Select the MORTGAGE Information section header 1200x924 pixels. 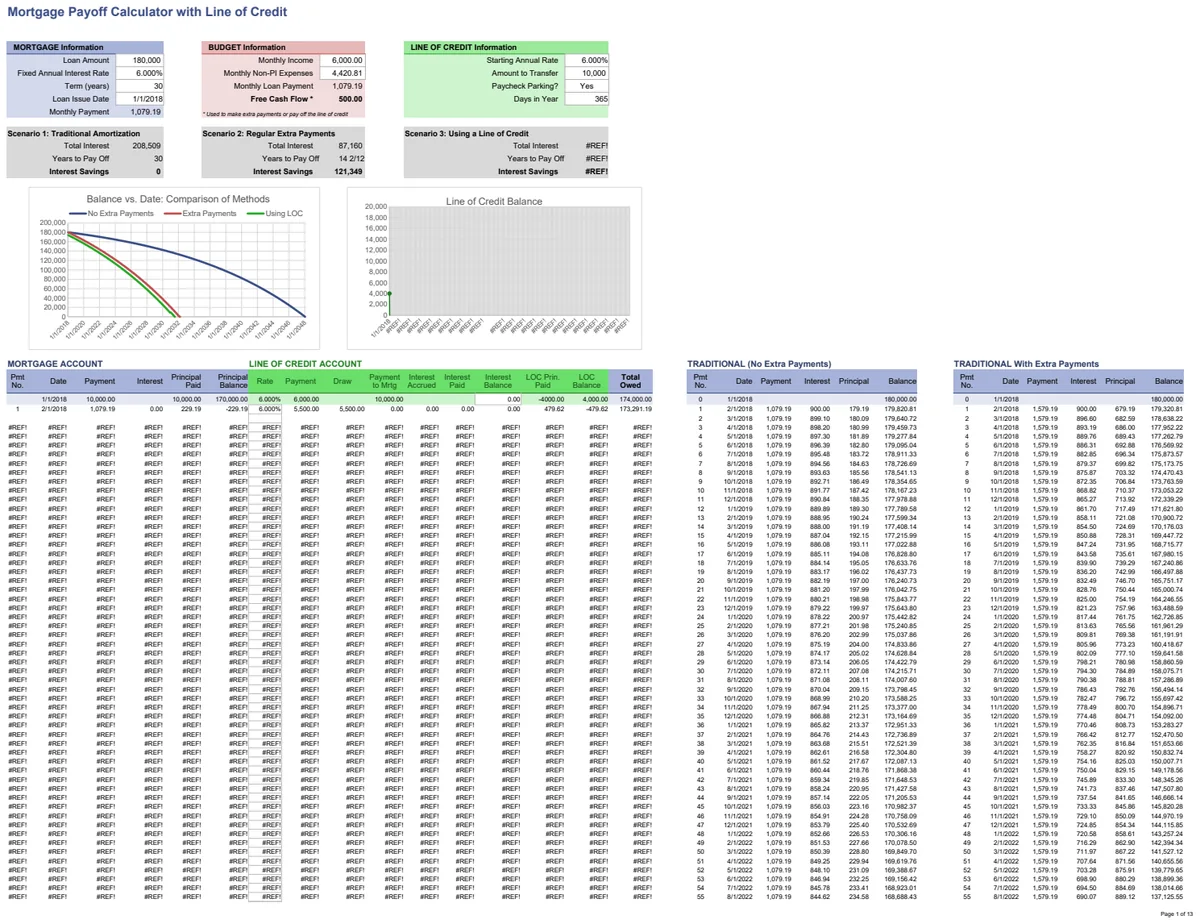tap(85, 48)
